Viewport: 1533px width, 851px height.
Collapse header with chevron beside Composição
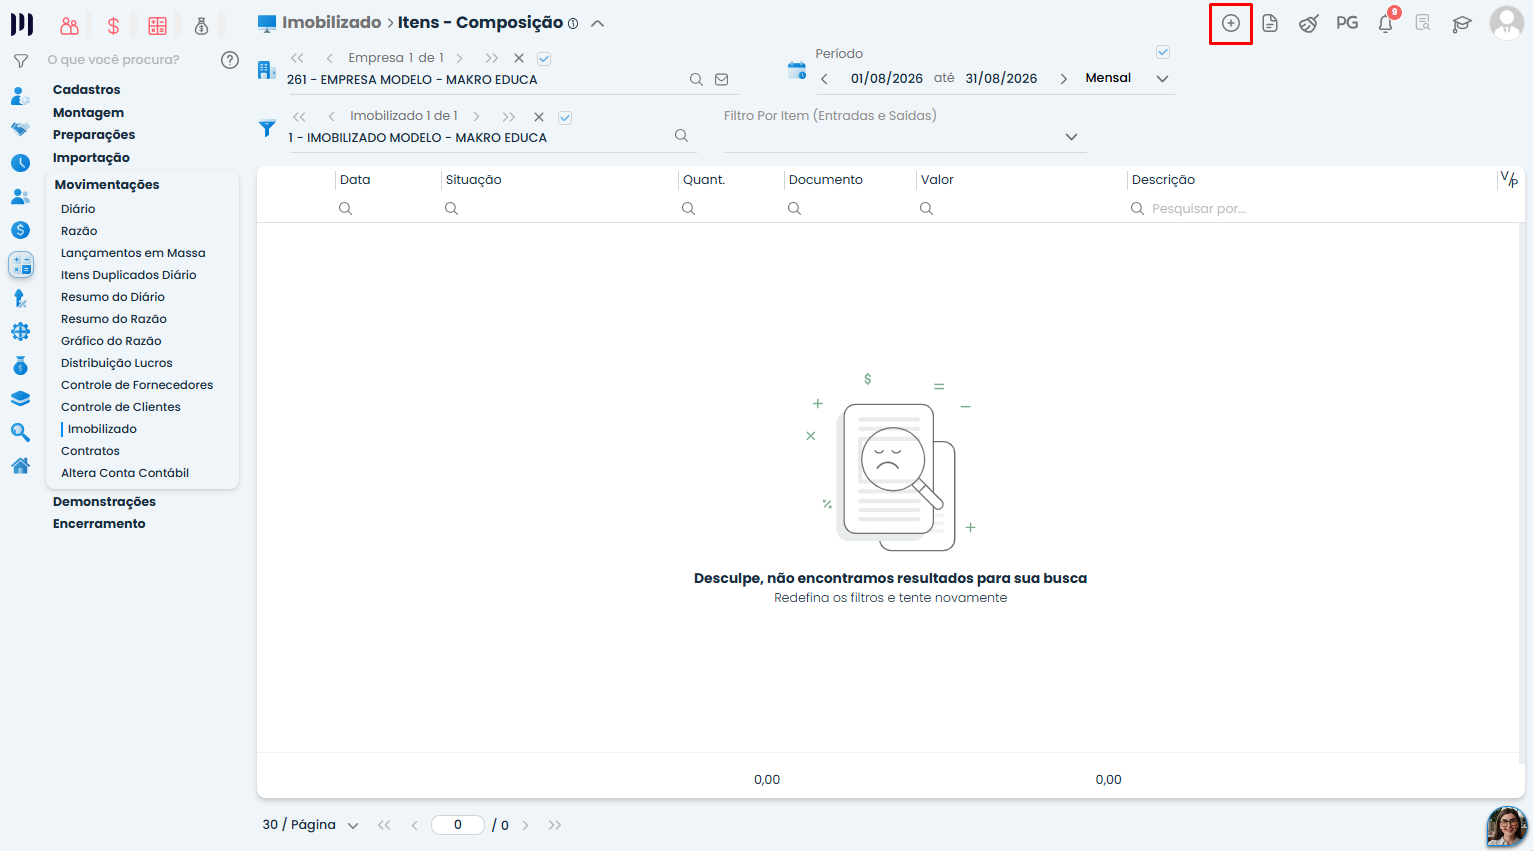(x=597, y=23)
